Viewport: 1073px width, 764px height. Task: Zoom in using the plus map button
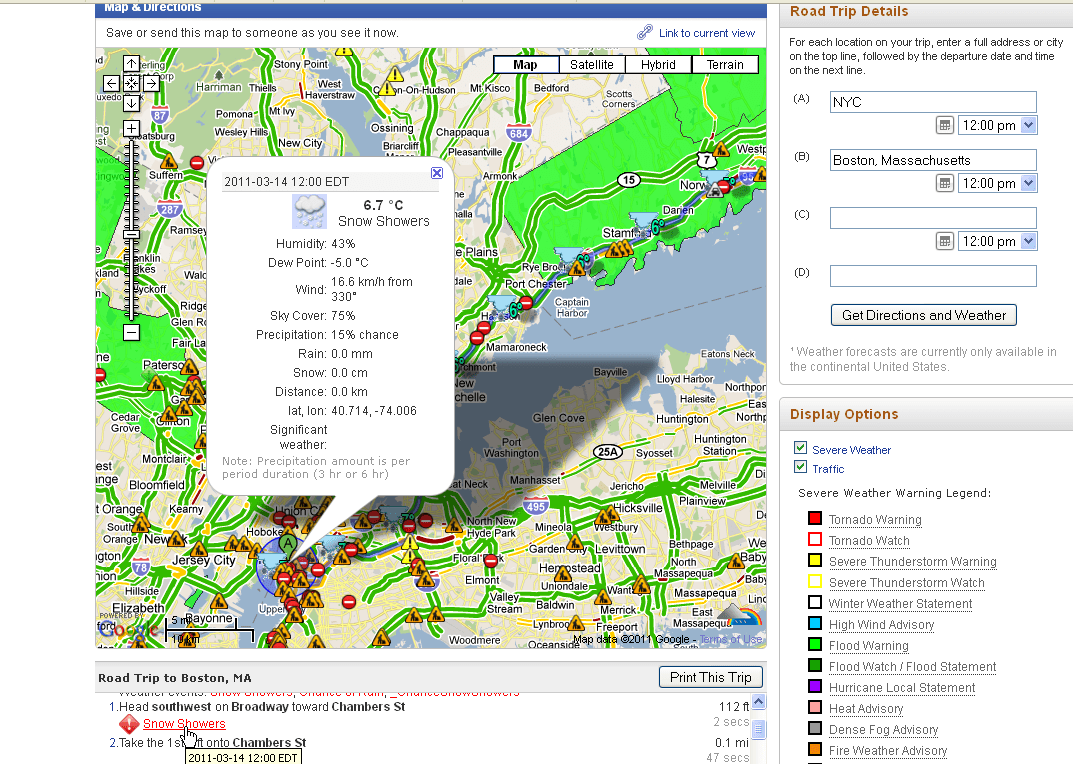pos(131,129)
